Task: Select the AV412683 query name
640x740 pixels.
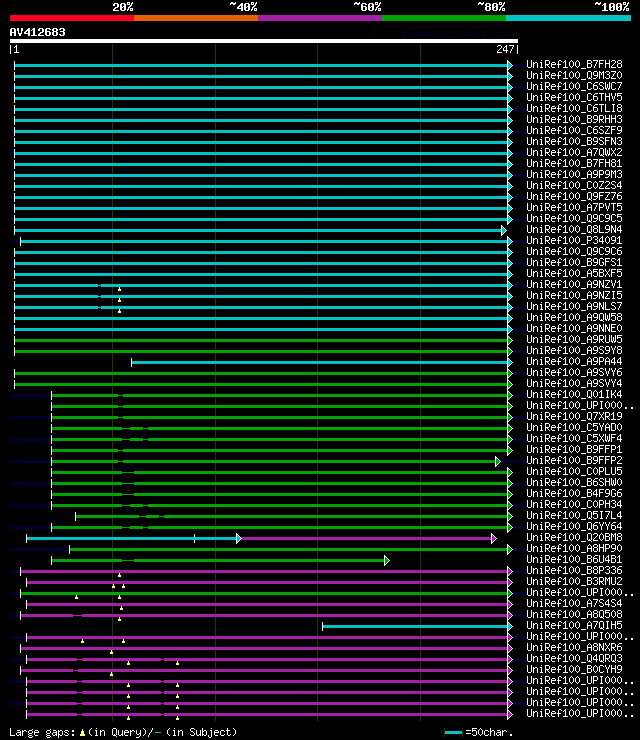Action: (x=37, y=33)
